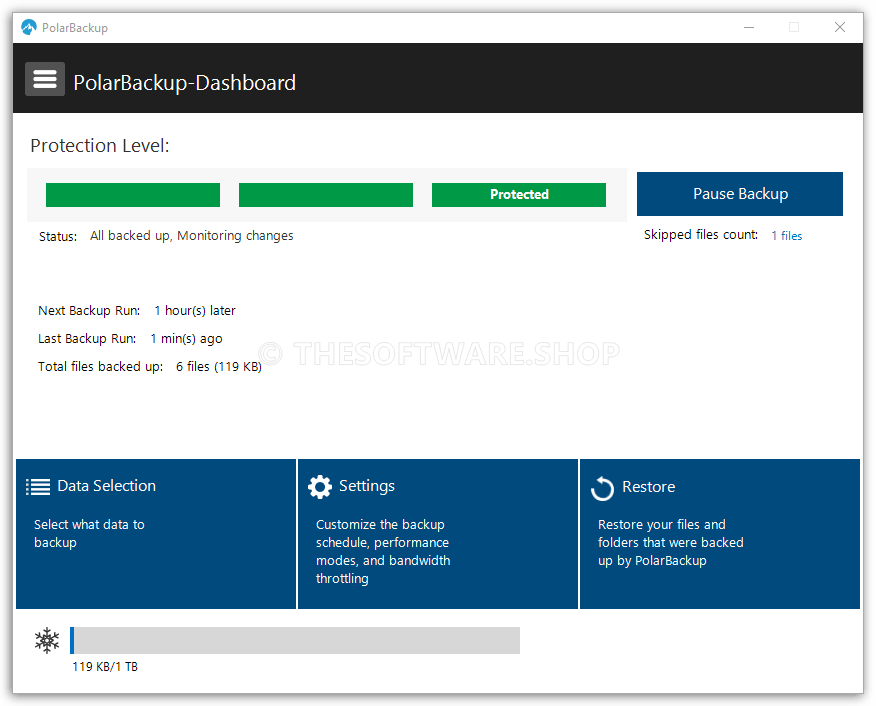Minimize the PolarBackup window

tap(749, 27)
